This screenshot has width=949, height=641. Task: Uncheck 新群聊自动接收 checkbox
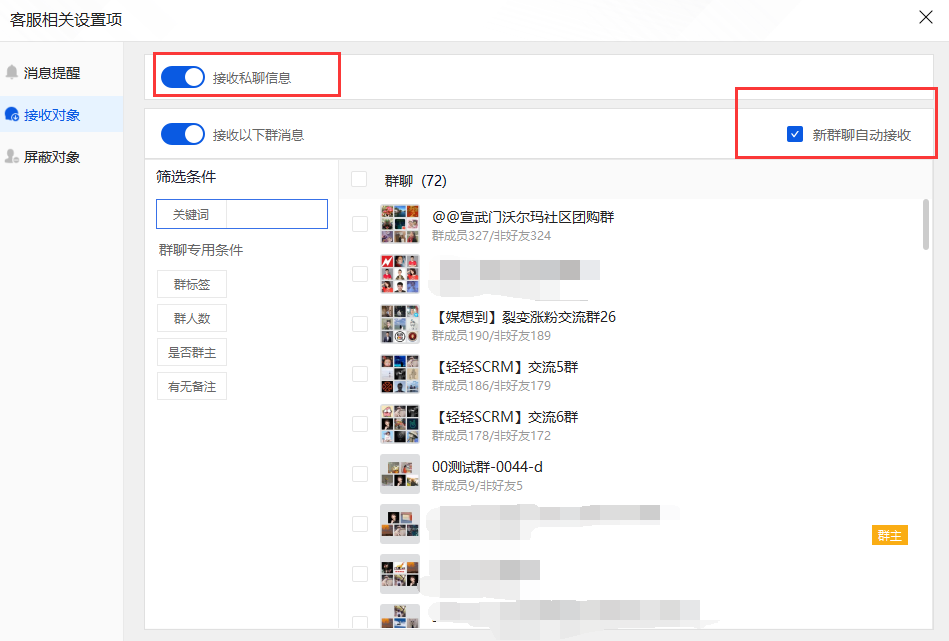[x=795, y=134]
